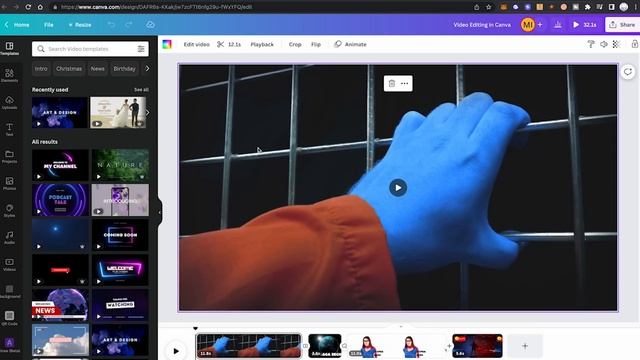640x360 pixels.
Task: Add a new page to timeline
Action: coord(525,346)
